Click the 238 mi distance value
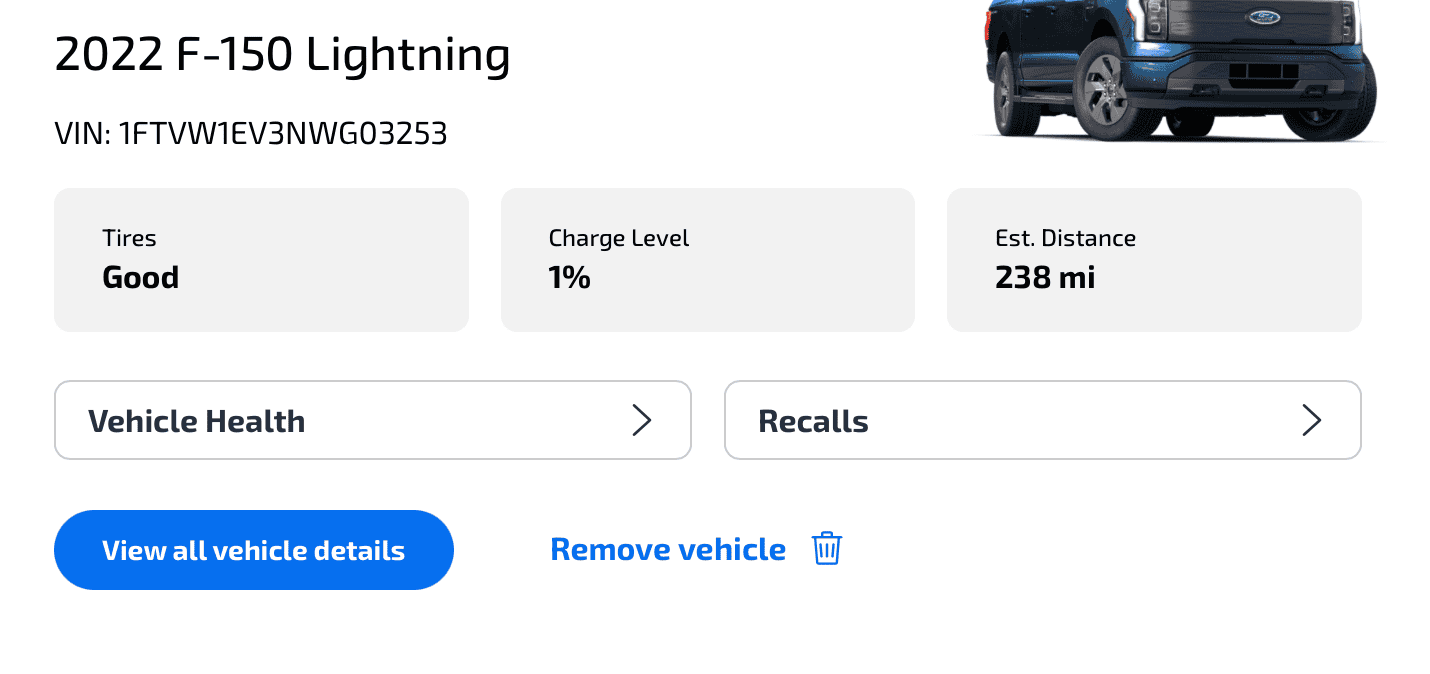The image size is (1430, 674). coord(1045,277)
